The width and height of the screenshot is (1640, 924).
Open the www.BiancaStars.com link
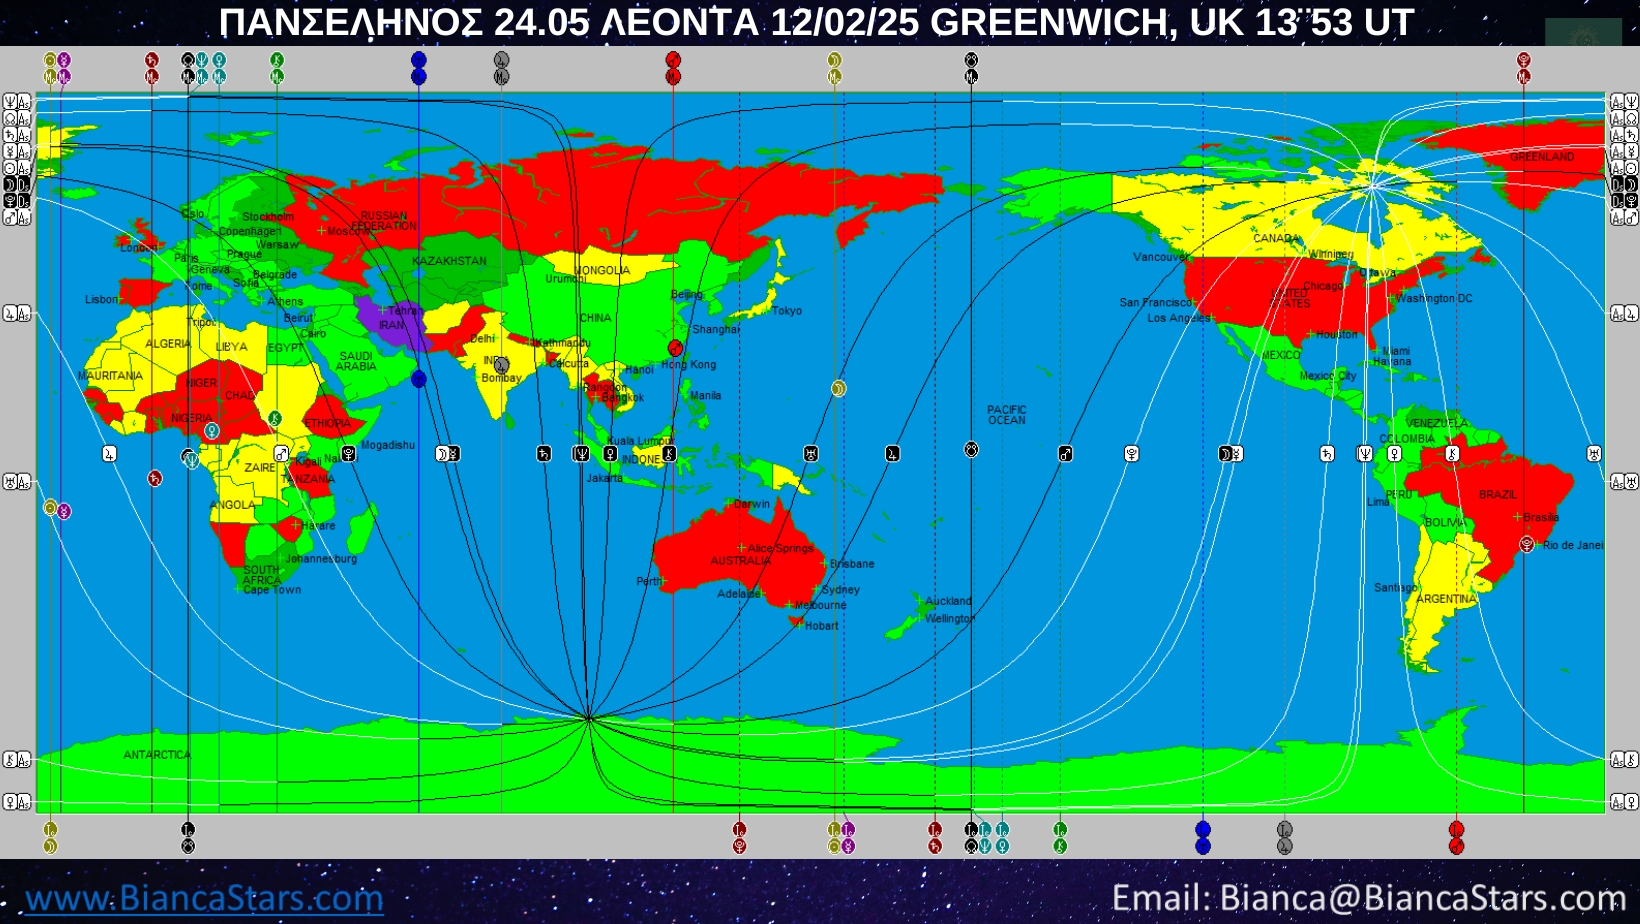tap(204, 898)
